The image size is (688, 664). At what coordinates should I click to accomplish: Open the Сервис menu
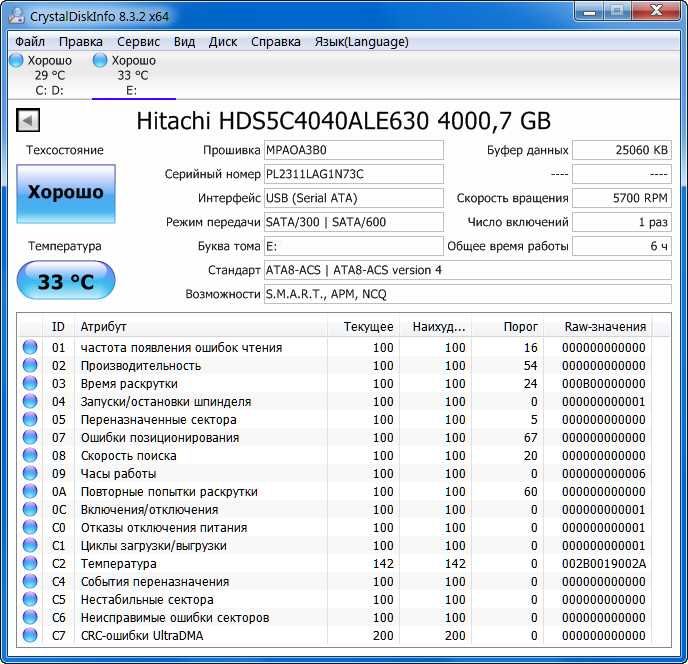point(138,42)
